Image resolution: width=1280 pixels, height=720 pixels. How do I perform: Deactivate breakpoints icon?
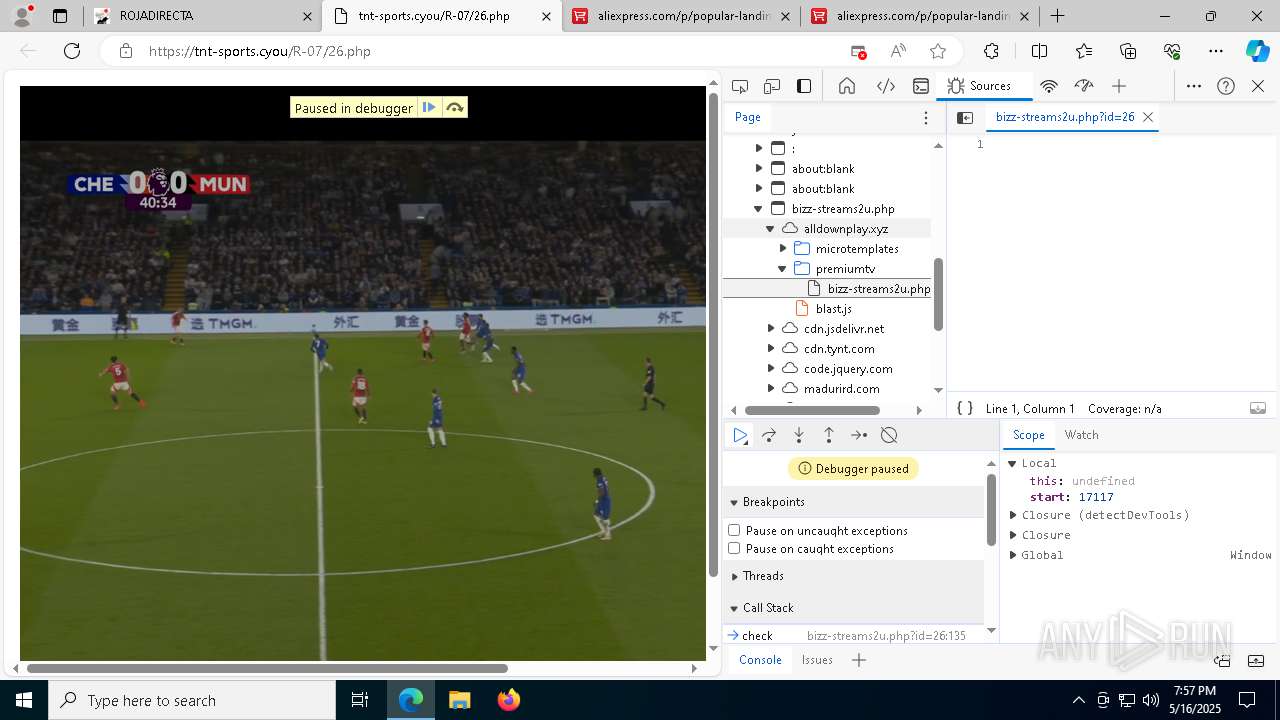pos(889,435)
